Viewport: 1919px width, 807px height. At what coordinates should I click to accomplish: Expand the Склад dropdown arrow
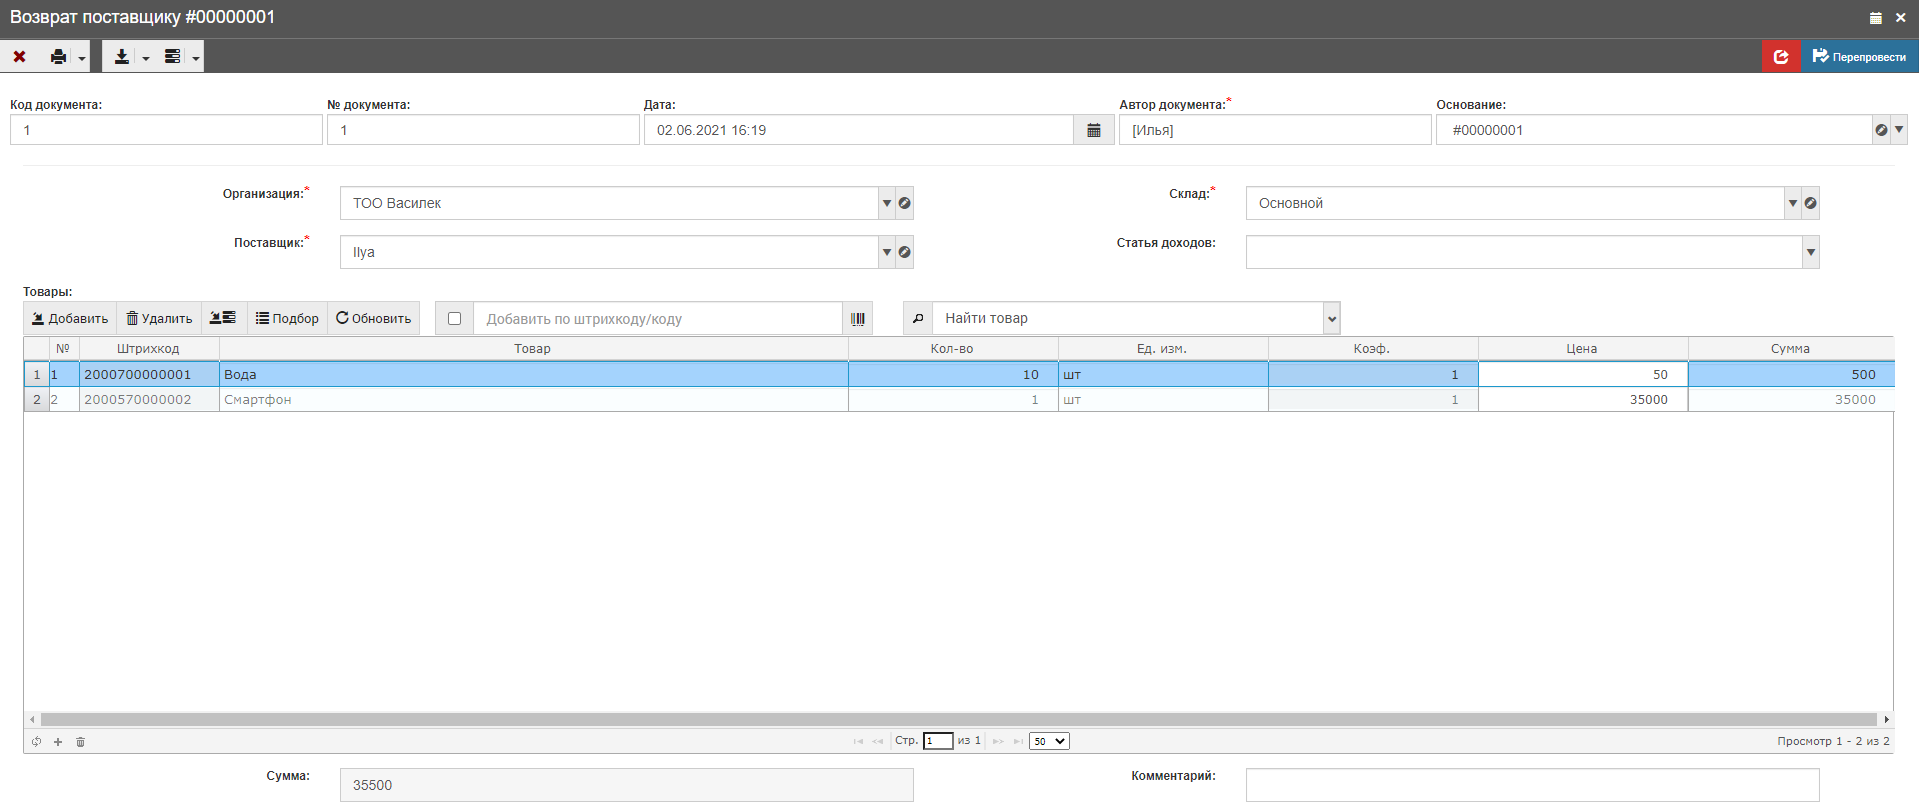1792,203
